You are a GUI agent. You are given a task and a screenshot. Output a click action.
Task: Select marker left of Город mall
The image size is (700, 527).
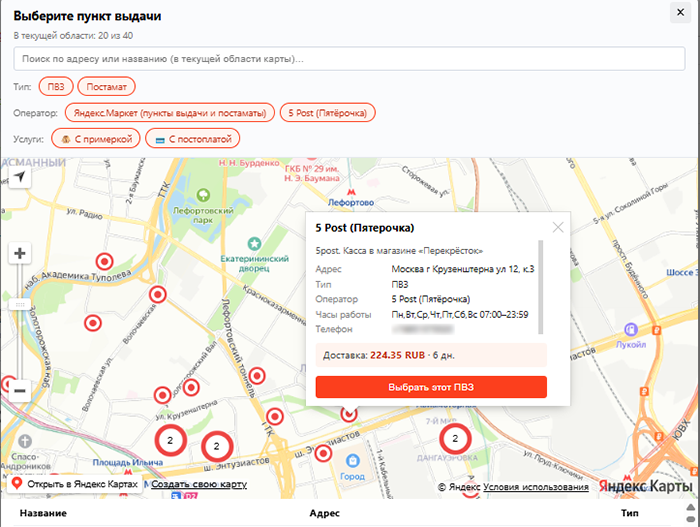pyautogui.click(x=323, y=454)
